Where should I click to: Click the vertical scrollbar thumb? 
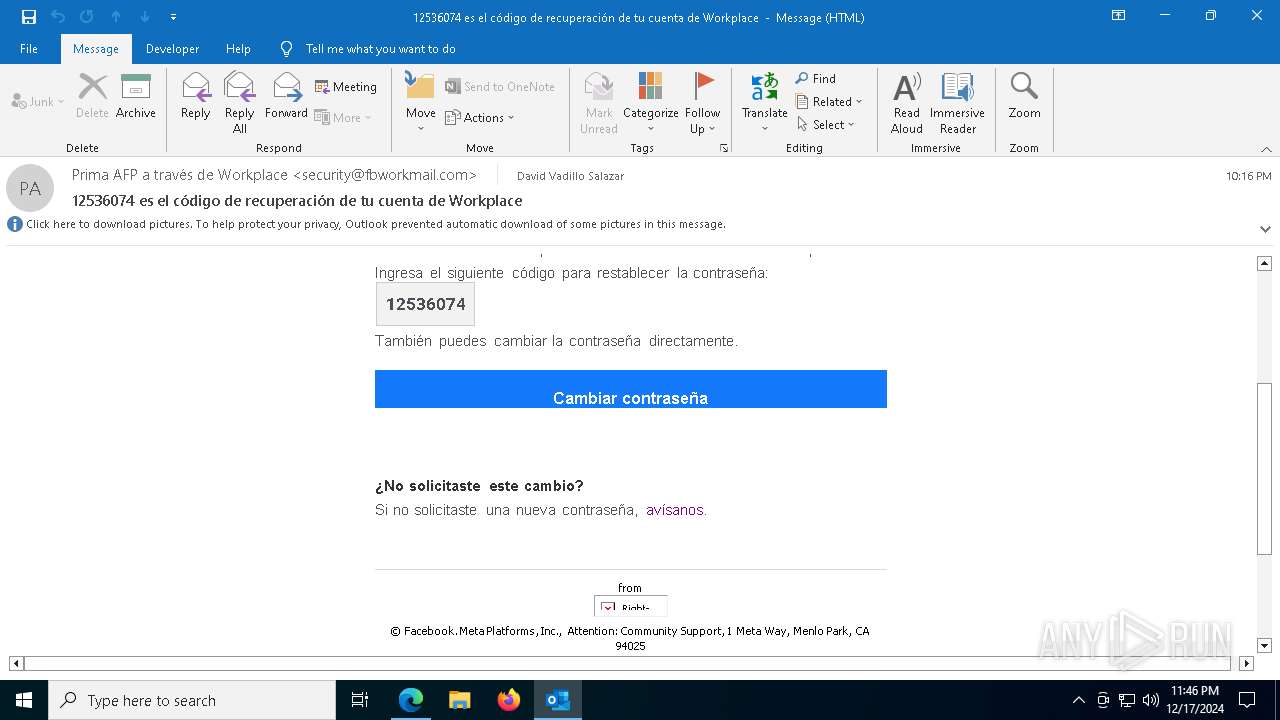click(x=1264, y=468)
